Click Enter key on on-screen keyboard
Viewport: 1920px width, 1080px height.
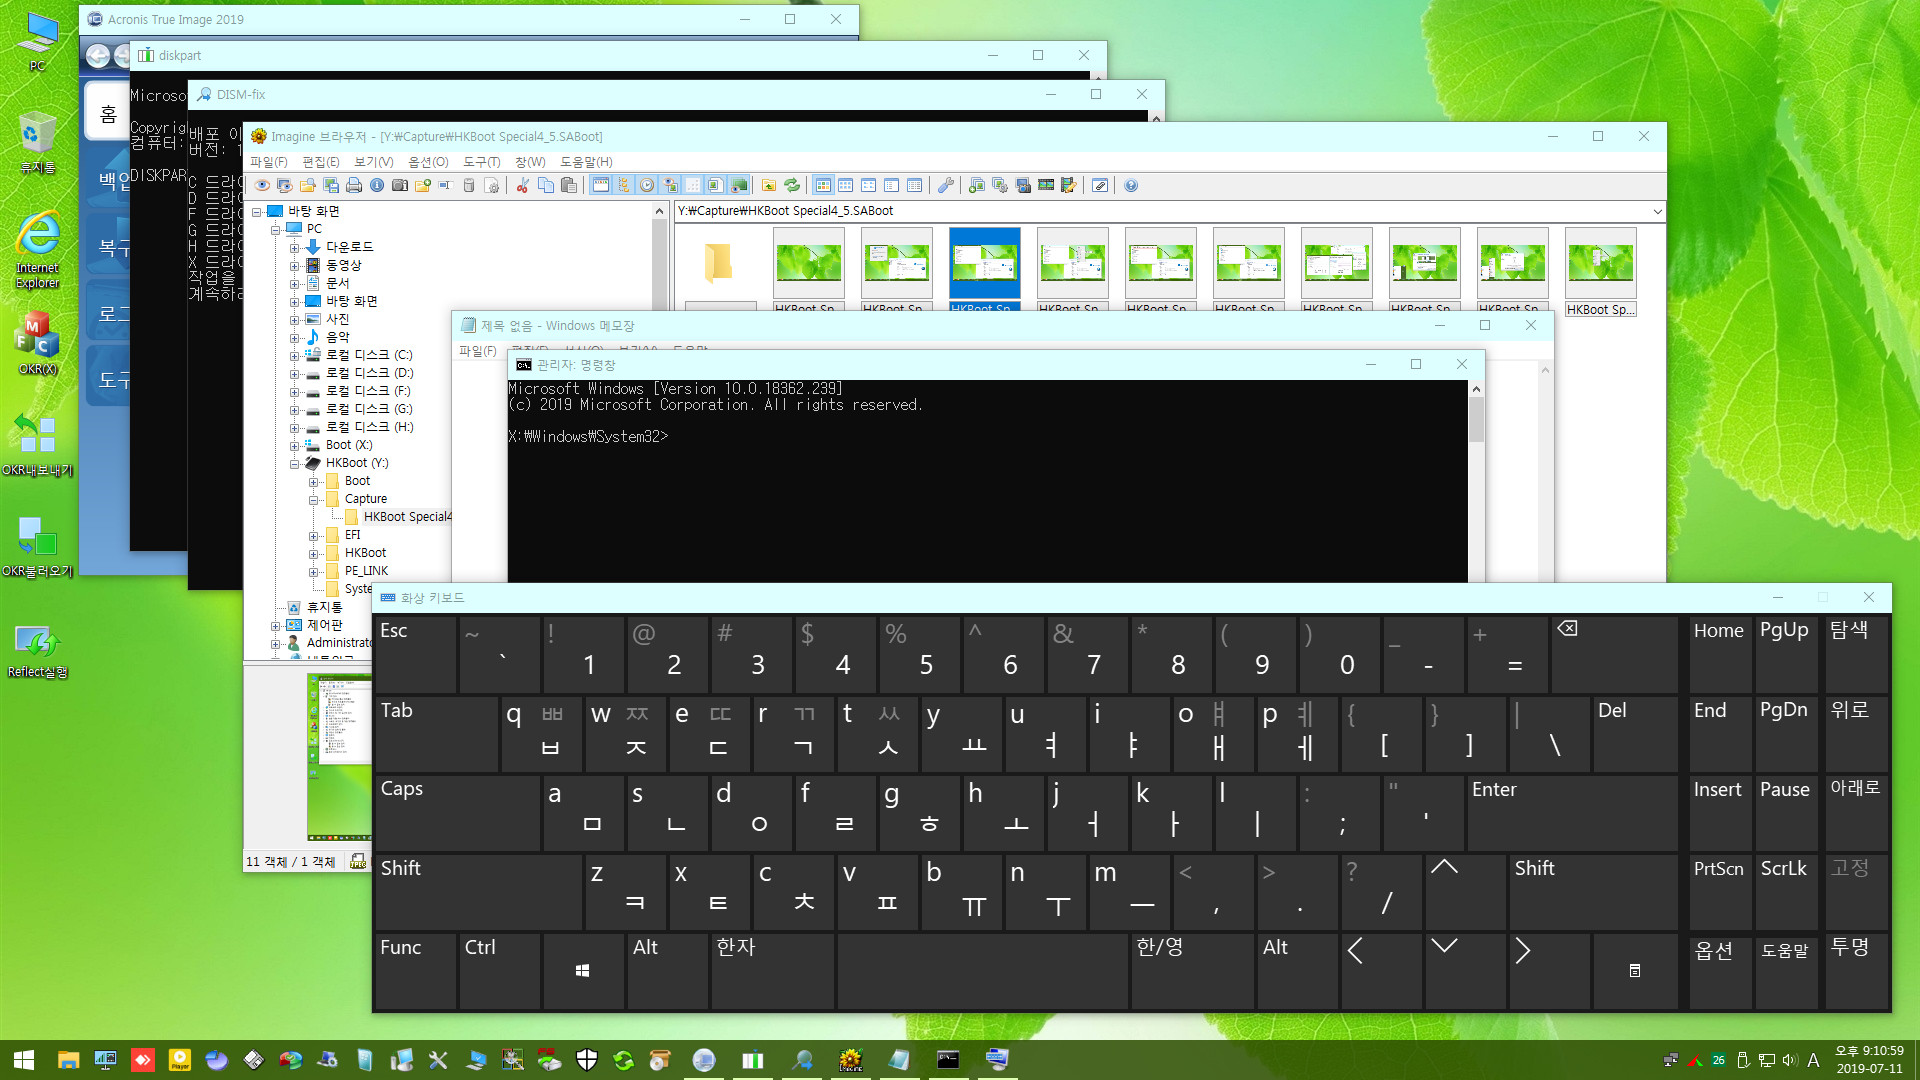1572,813
